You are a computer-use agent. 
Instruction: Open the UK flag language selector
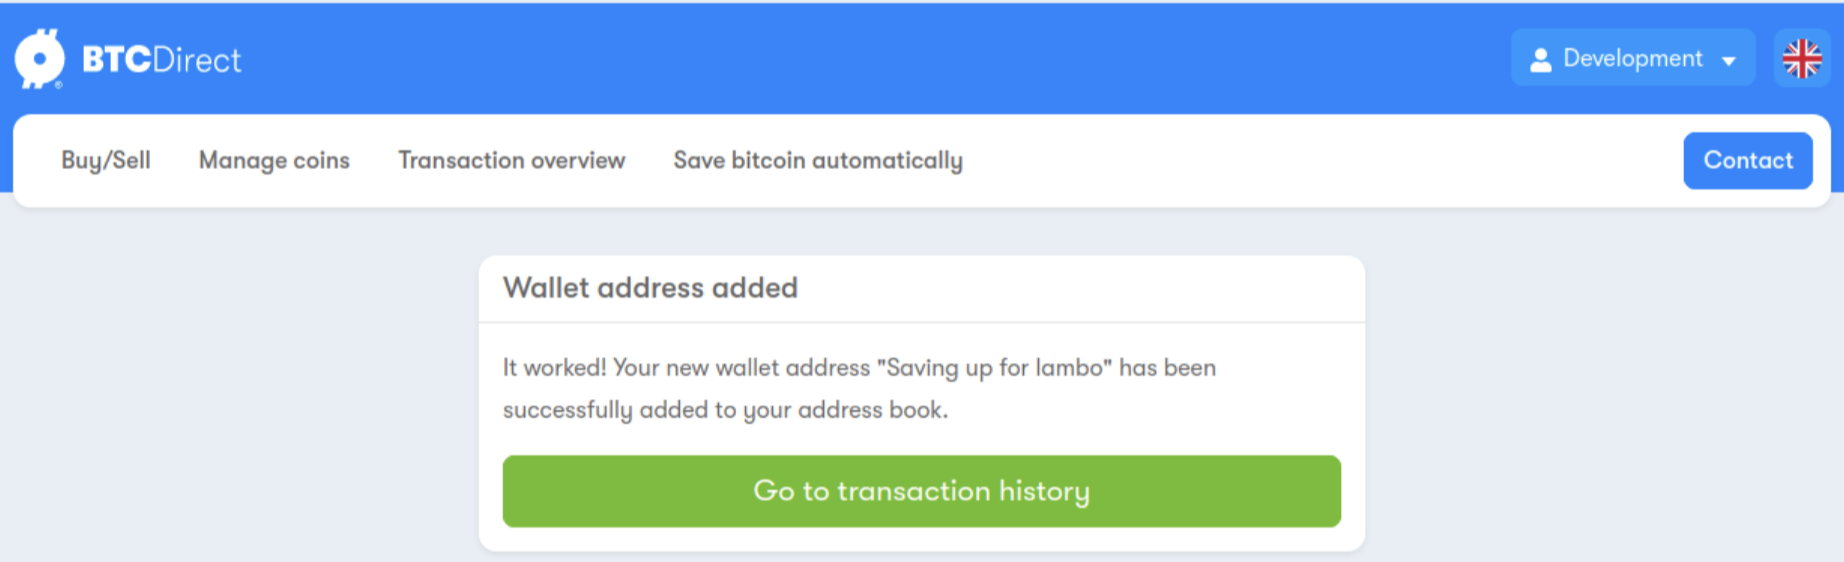1802,58
